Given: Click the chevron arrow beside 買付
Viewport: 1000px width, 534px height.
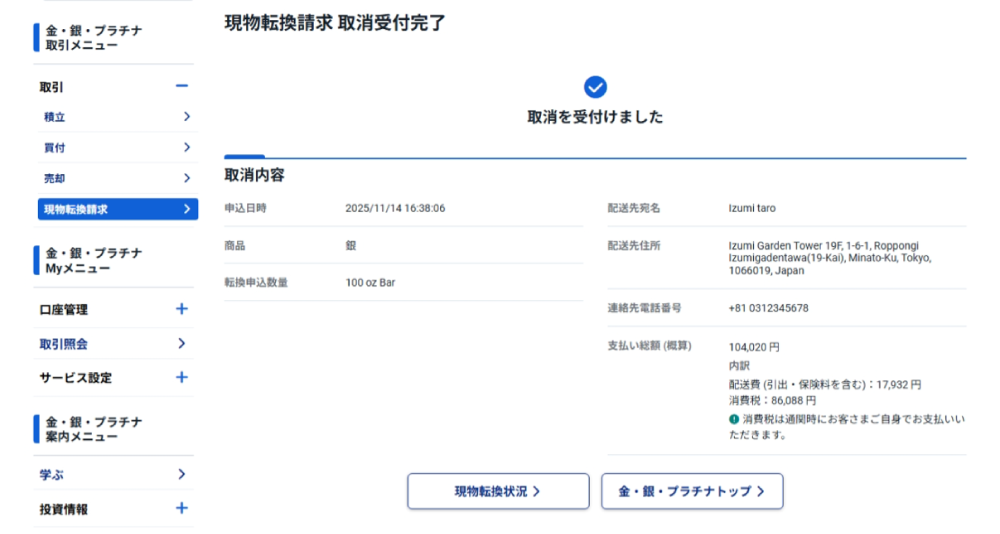Looking at the screenshot, I should (x=186, y=148).
